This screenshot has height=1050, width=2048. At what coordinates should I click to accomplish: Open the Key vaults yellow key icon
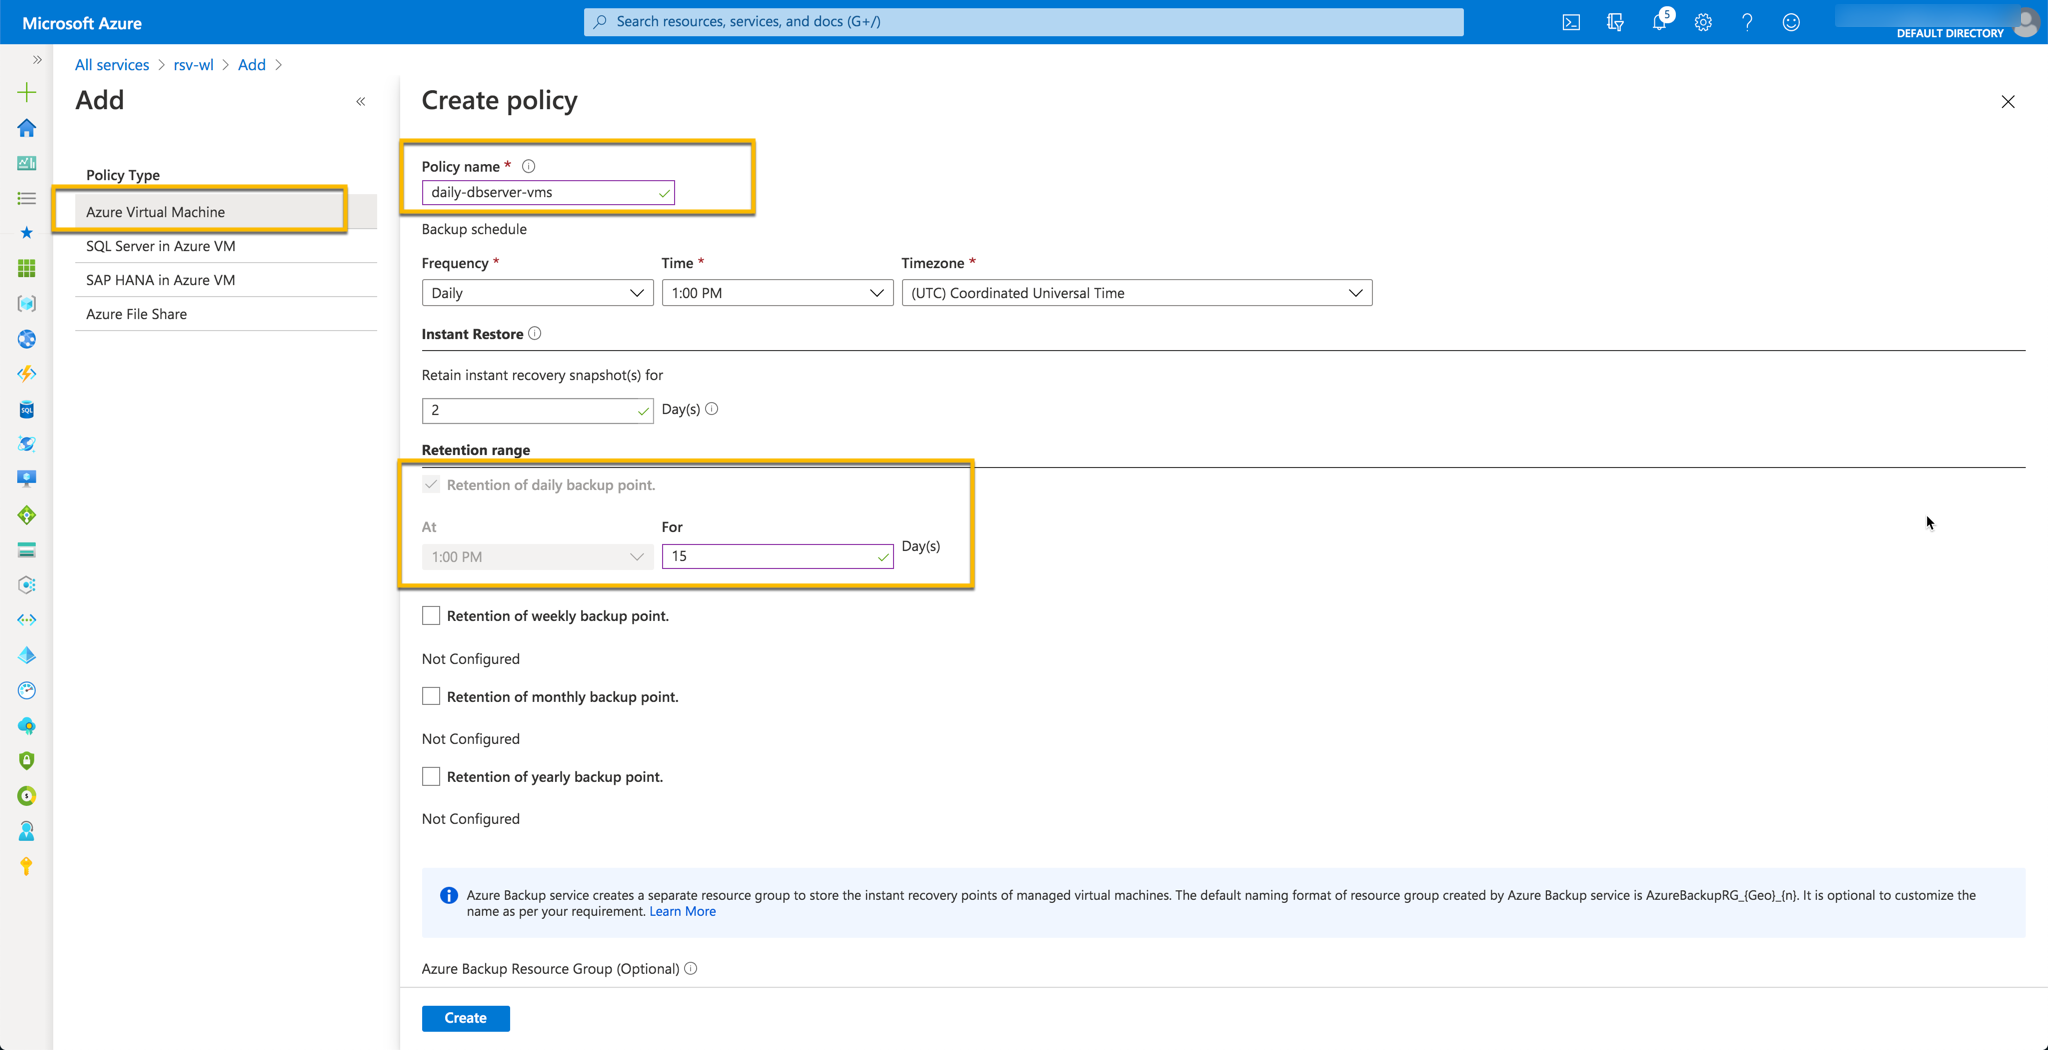pyautogui.click(x=27, y=866)
